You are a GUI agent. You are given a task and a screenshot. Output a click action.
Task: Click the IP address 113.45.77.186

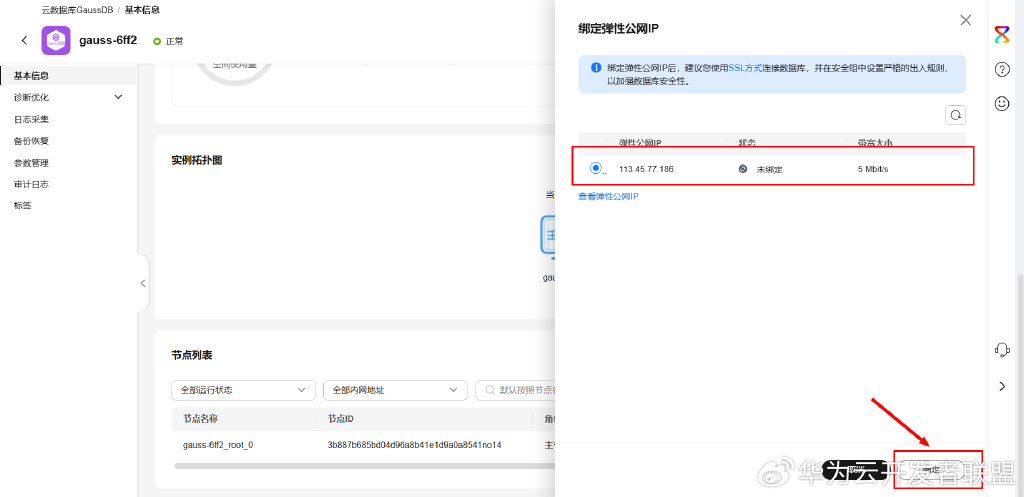(x=646, y=169)
